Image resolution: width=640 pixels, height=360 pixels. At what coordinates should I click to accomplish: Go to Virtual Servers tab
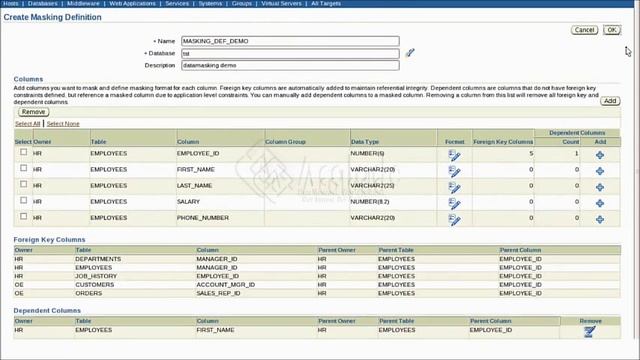pyautogui.click(x=281, y=3)
